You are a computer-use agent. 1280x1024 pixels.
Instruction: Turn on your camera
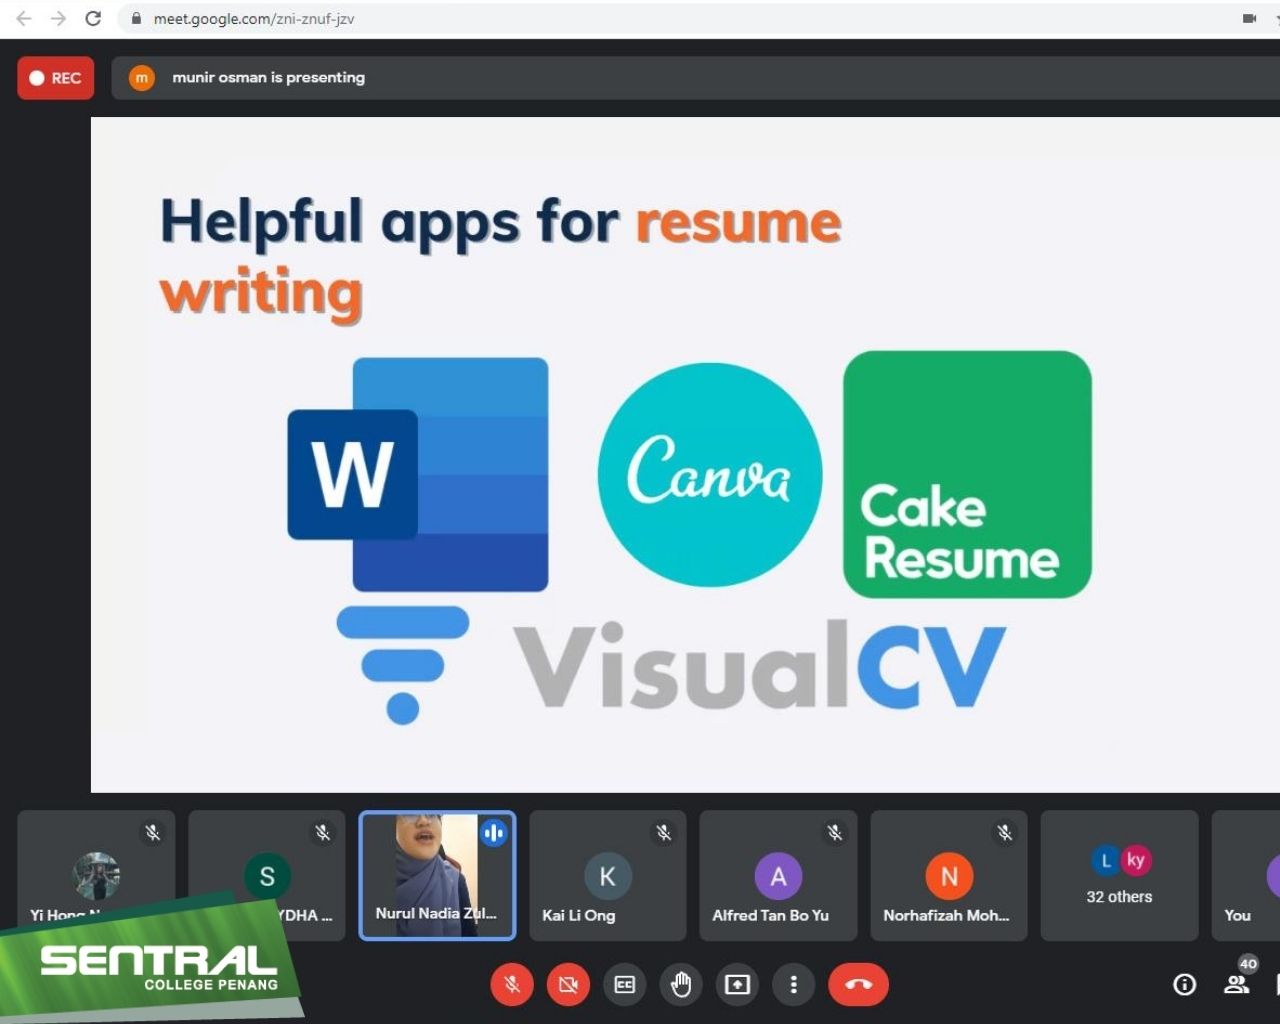[568, 985]
